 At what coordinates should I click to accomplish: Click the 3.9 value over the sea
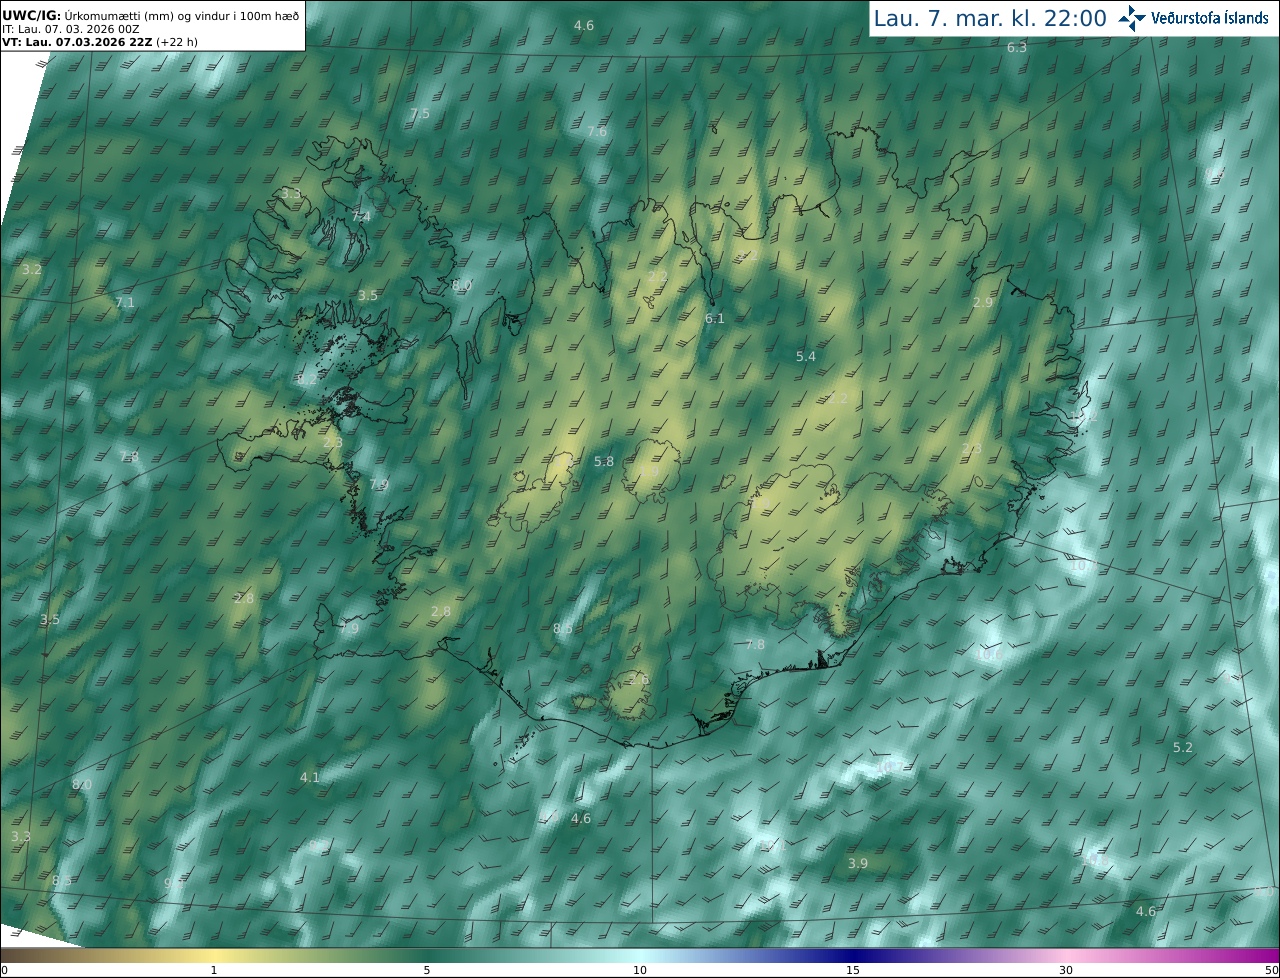tap(858, 864)
